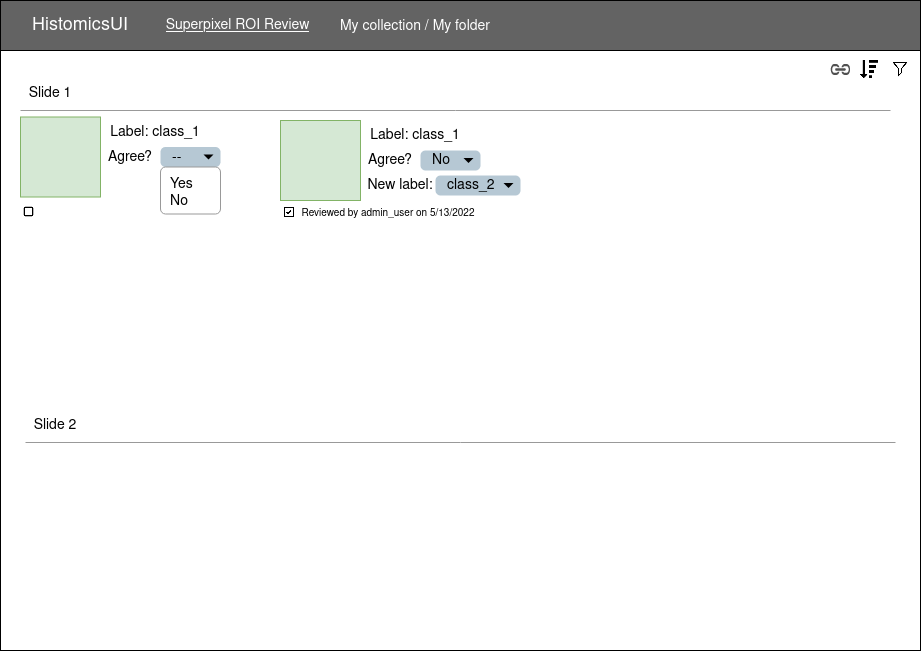The image size is (921, 651).
Task: Select the first green ROI thumbnail
Action: click(x=60, y=157)
